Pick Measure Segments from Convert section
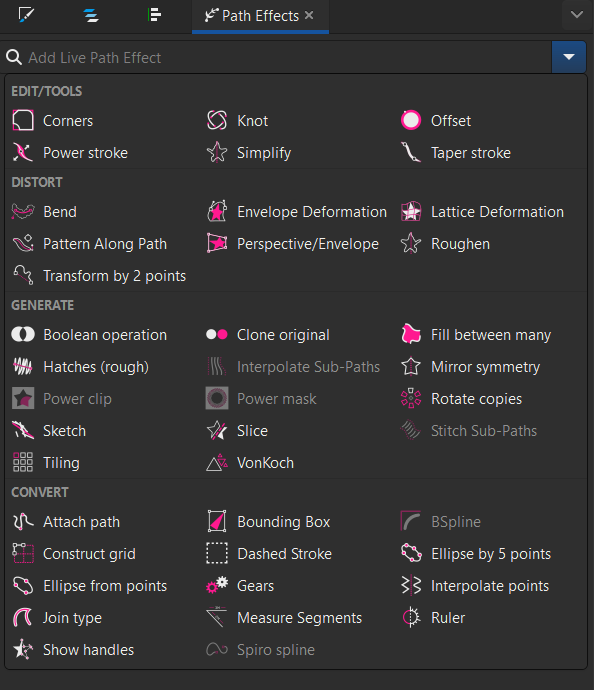This screenshot has height=690, width=594. click(284, 618)
